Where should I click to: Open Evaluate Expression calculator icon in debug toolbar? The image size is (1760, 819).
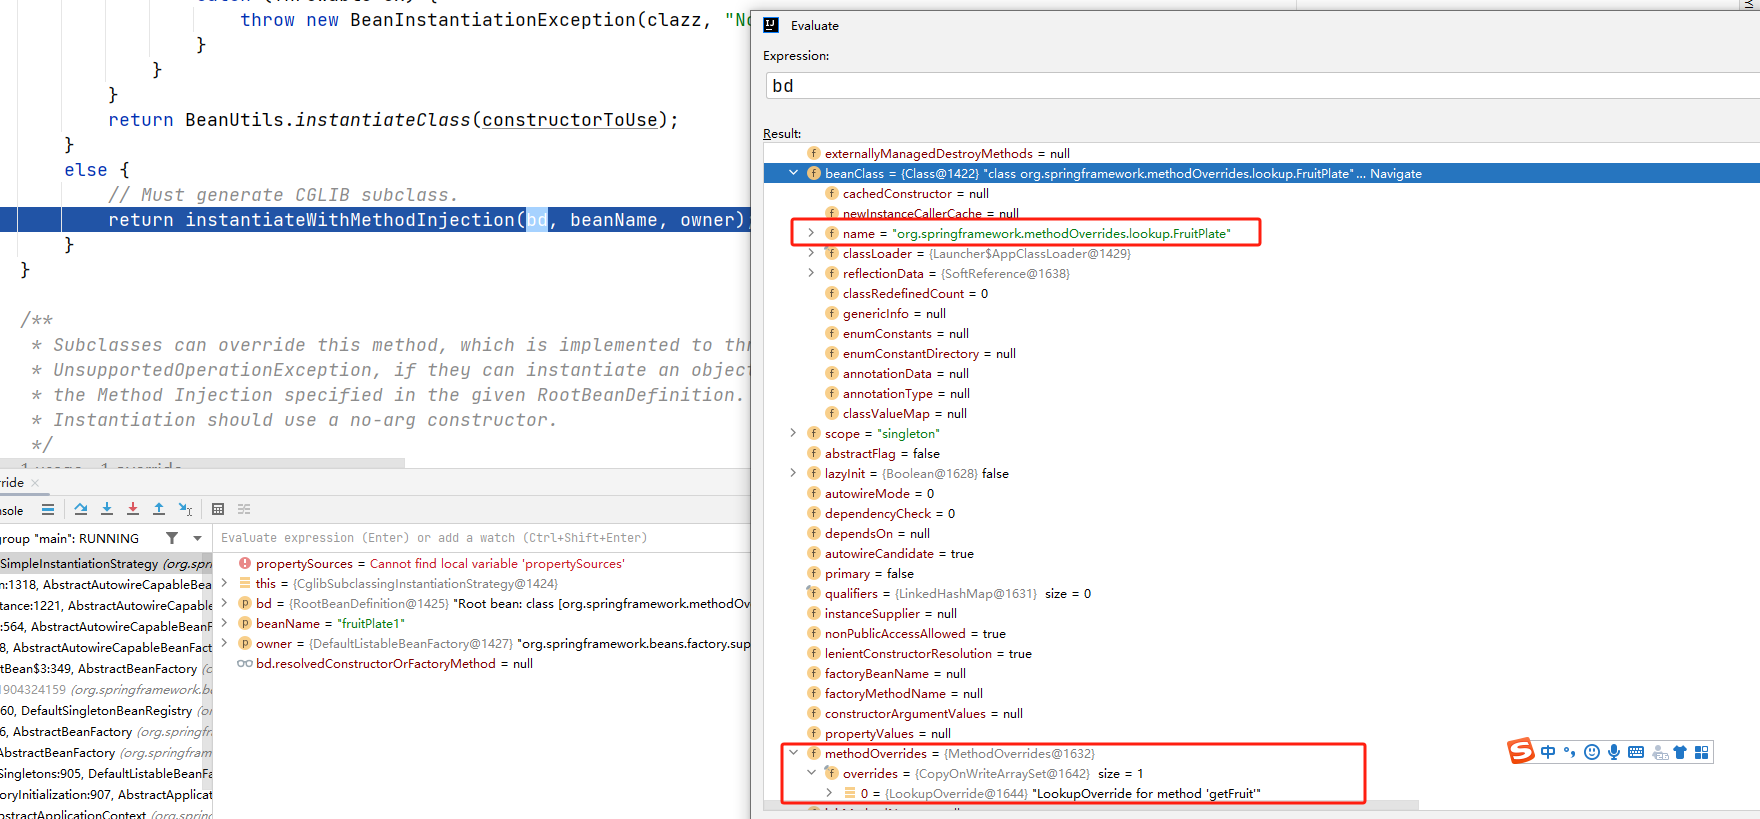point(218,509)
